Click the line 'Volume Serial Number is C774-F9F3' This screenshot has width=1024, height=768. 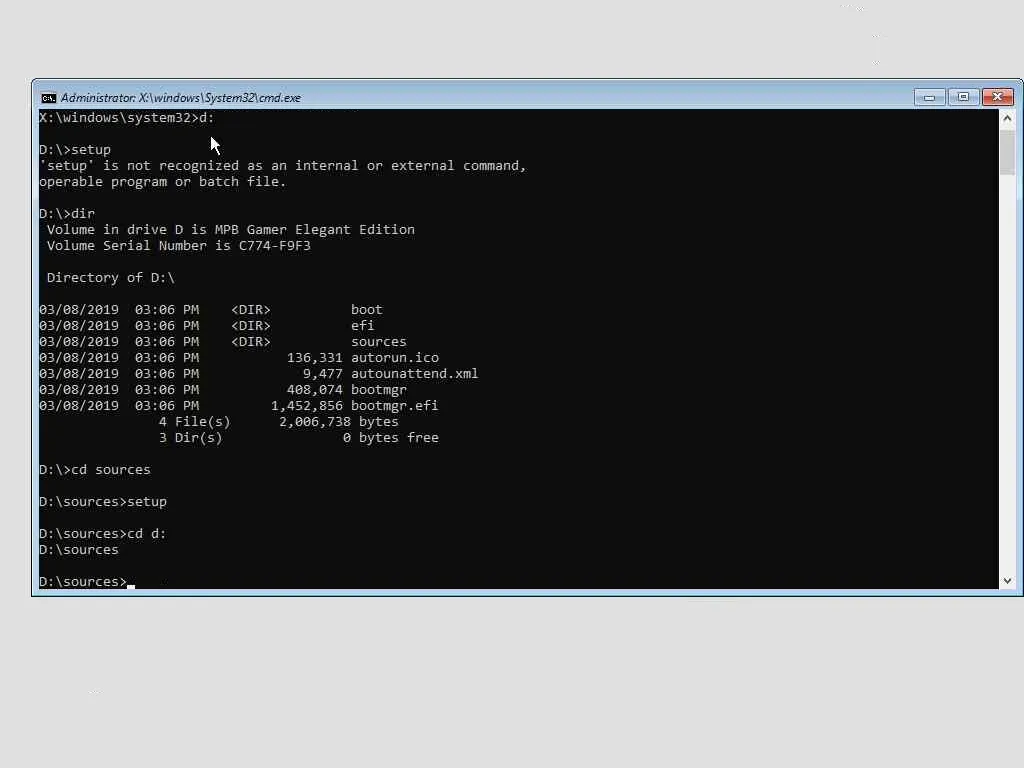point(178,246)
